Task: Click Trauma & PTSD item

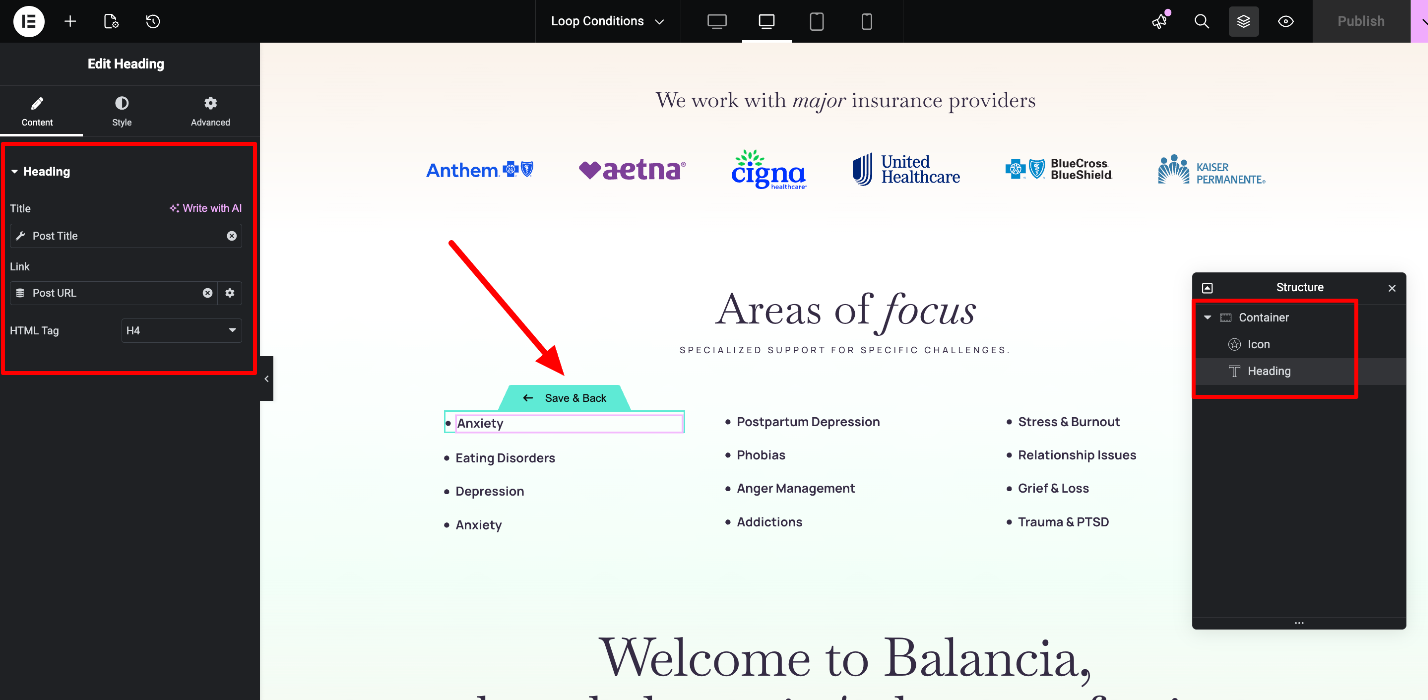Action: click(1063, 522)
